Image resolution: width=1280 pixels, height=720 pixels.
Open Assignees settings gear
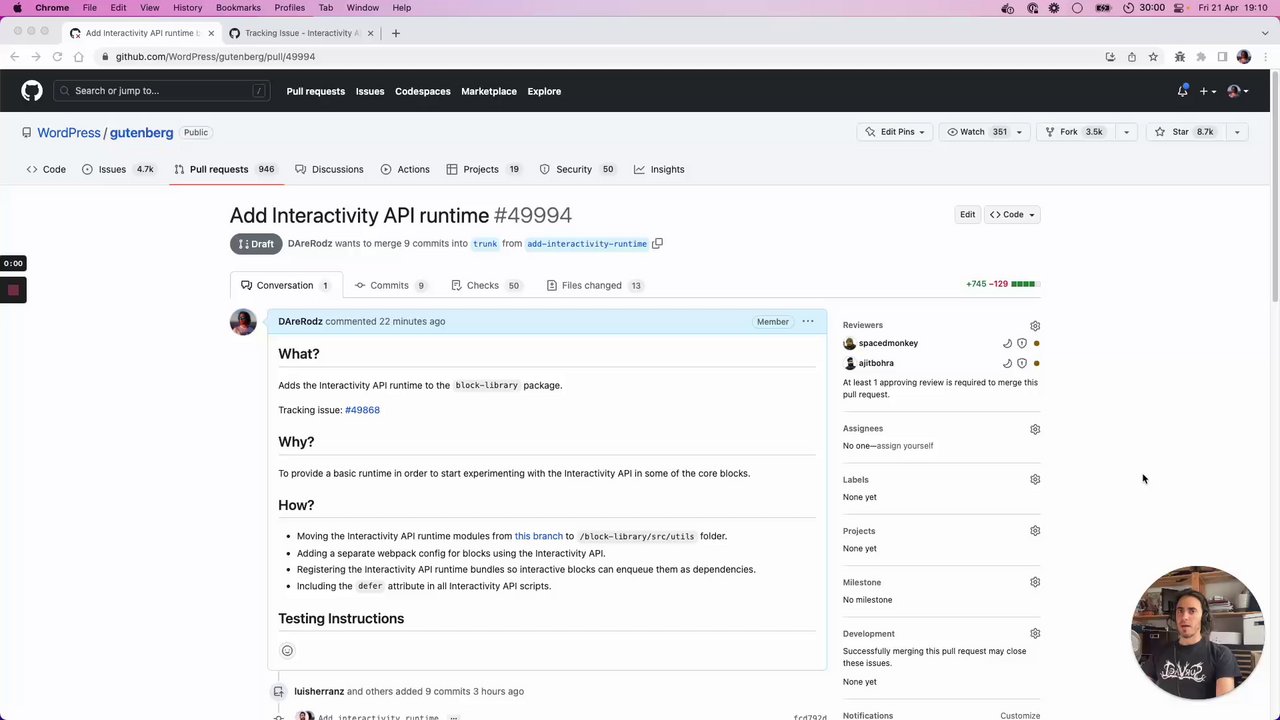(x=1035, y=429)
